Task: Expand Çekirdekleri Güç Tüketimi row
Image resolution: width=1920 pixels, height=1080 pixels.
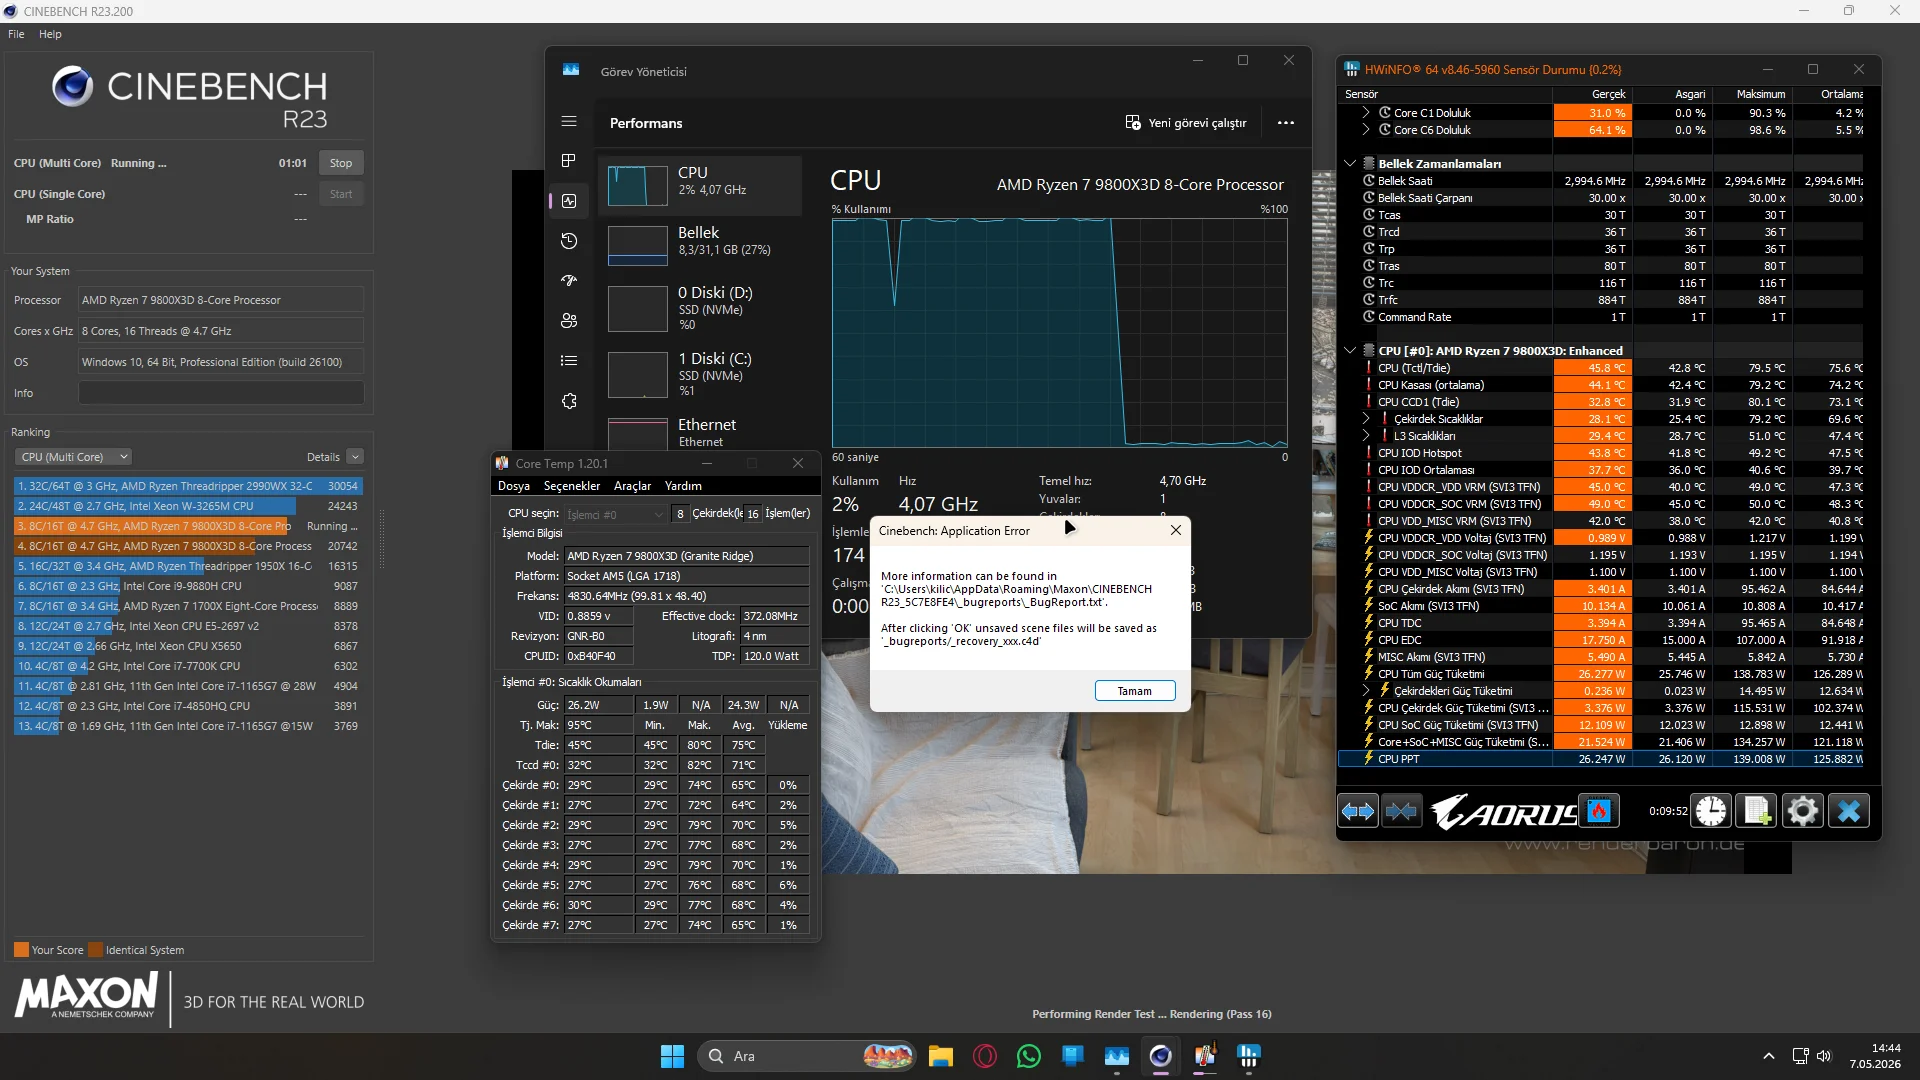Action: [x=1366, y=691]
